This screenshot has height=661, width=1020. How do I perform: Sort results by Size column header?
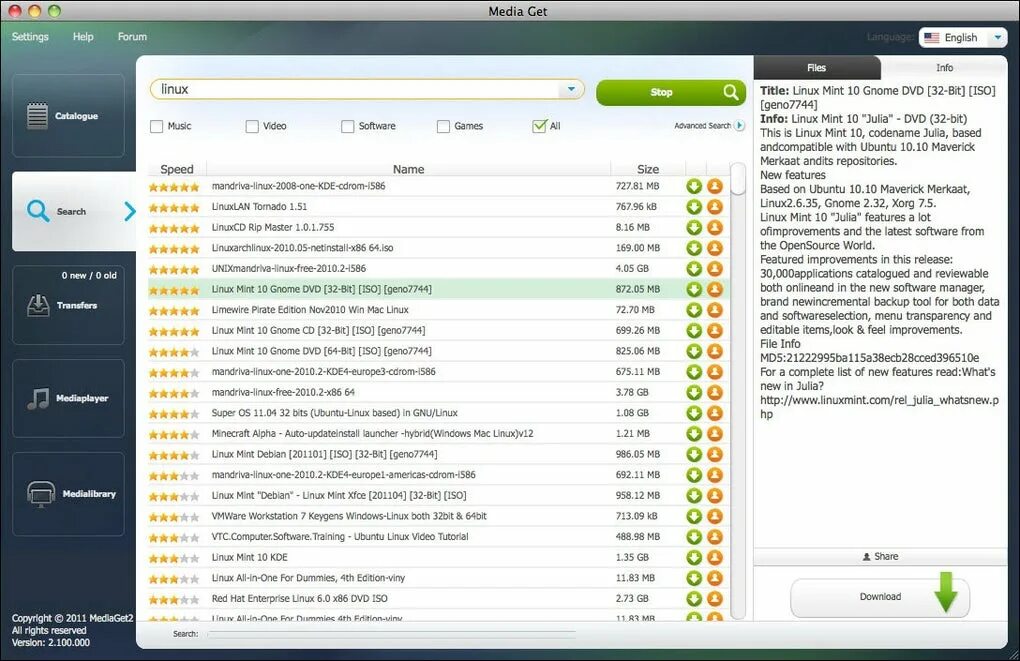coord(648,169)
